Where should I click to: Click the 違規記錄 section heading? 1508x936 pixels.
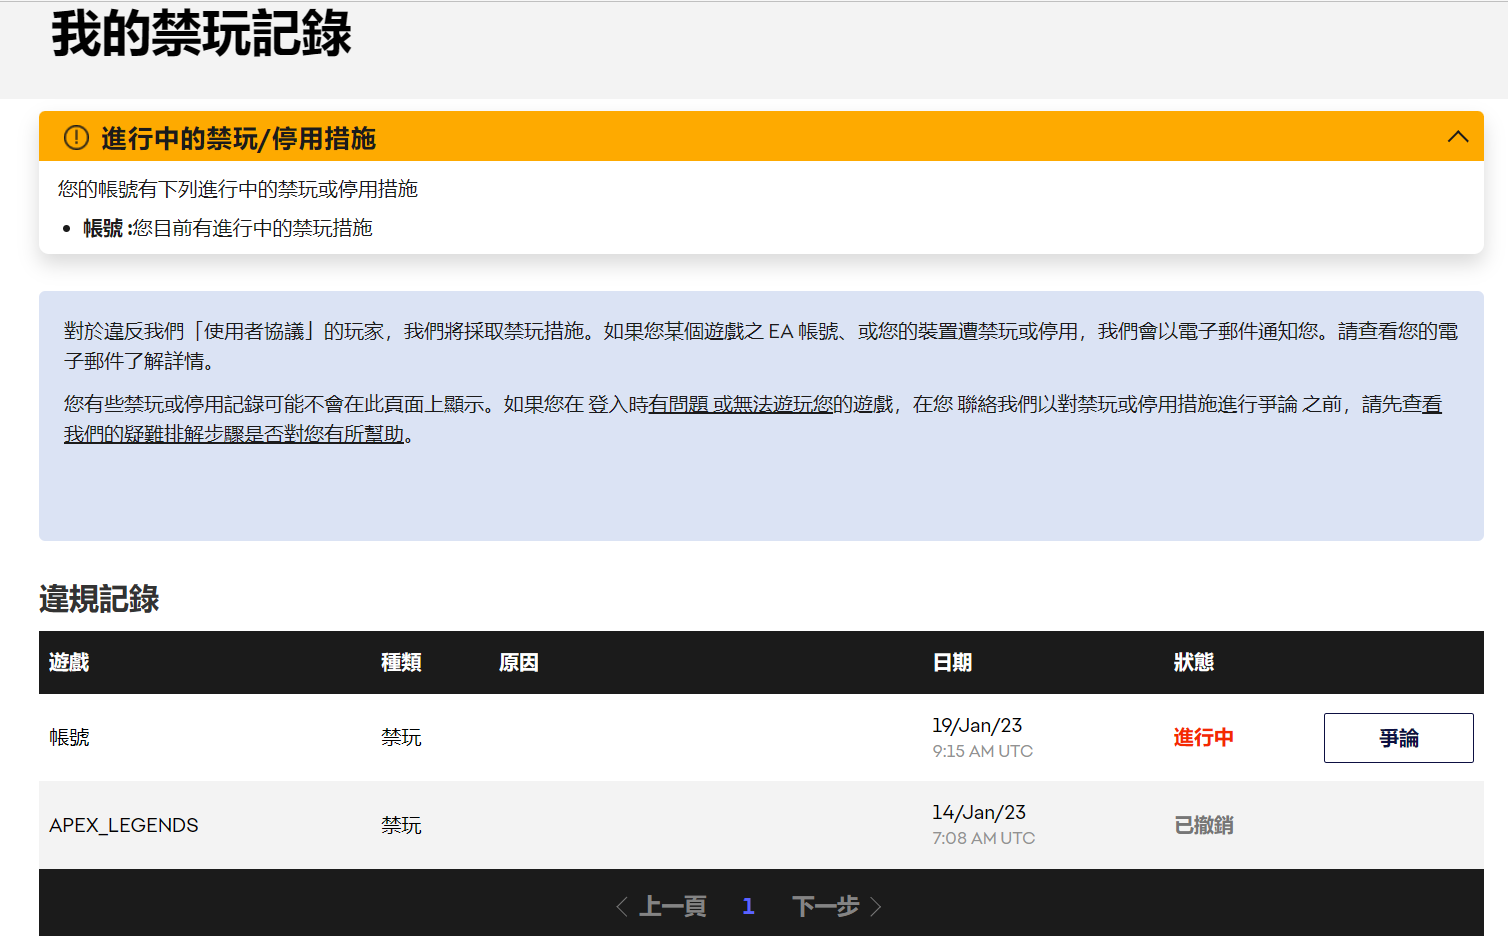coord(99,599)
